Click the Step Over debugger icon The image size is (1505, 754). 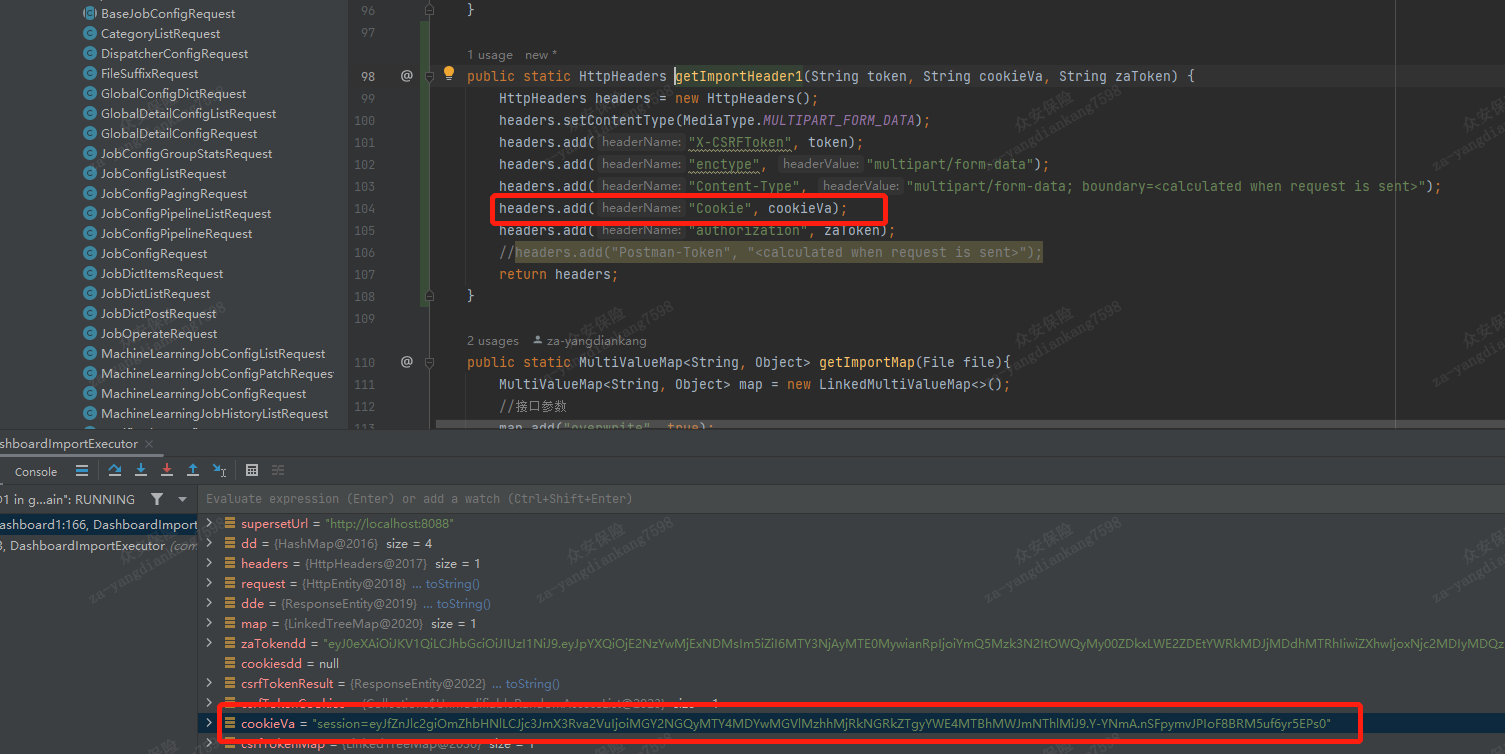click(x=115, y=470)
